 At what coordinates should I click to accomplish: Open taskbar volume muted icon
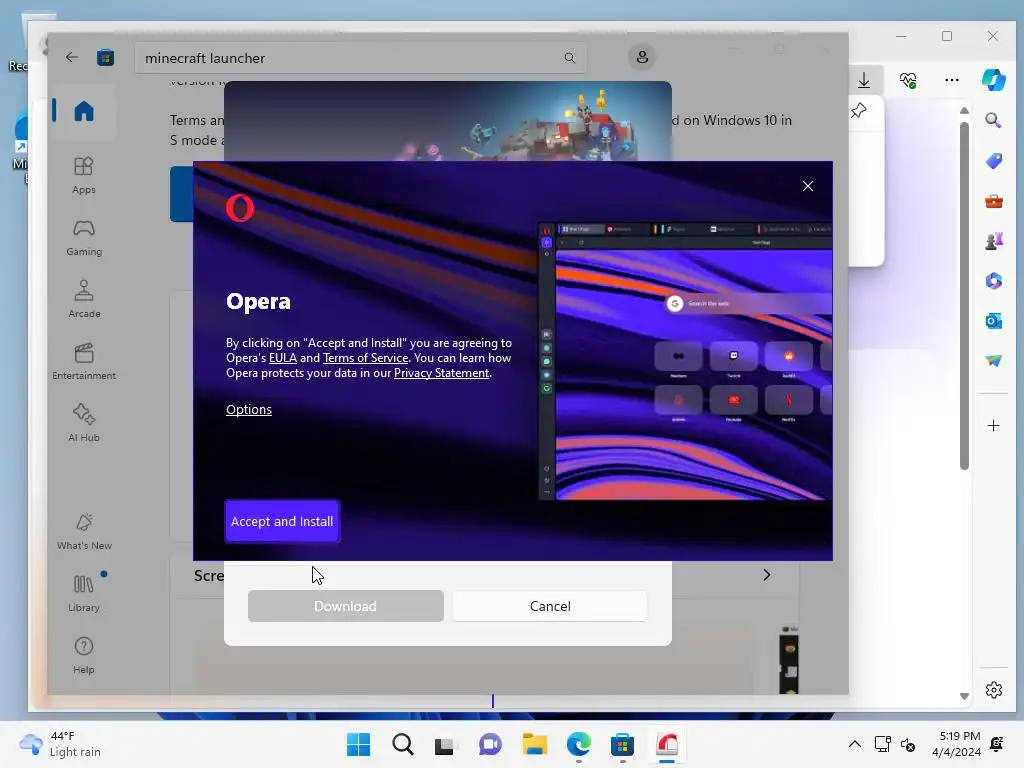coord(908,744)
